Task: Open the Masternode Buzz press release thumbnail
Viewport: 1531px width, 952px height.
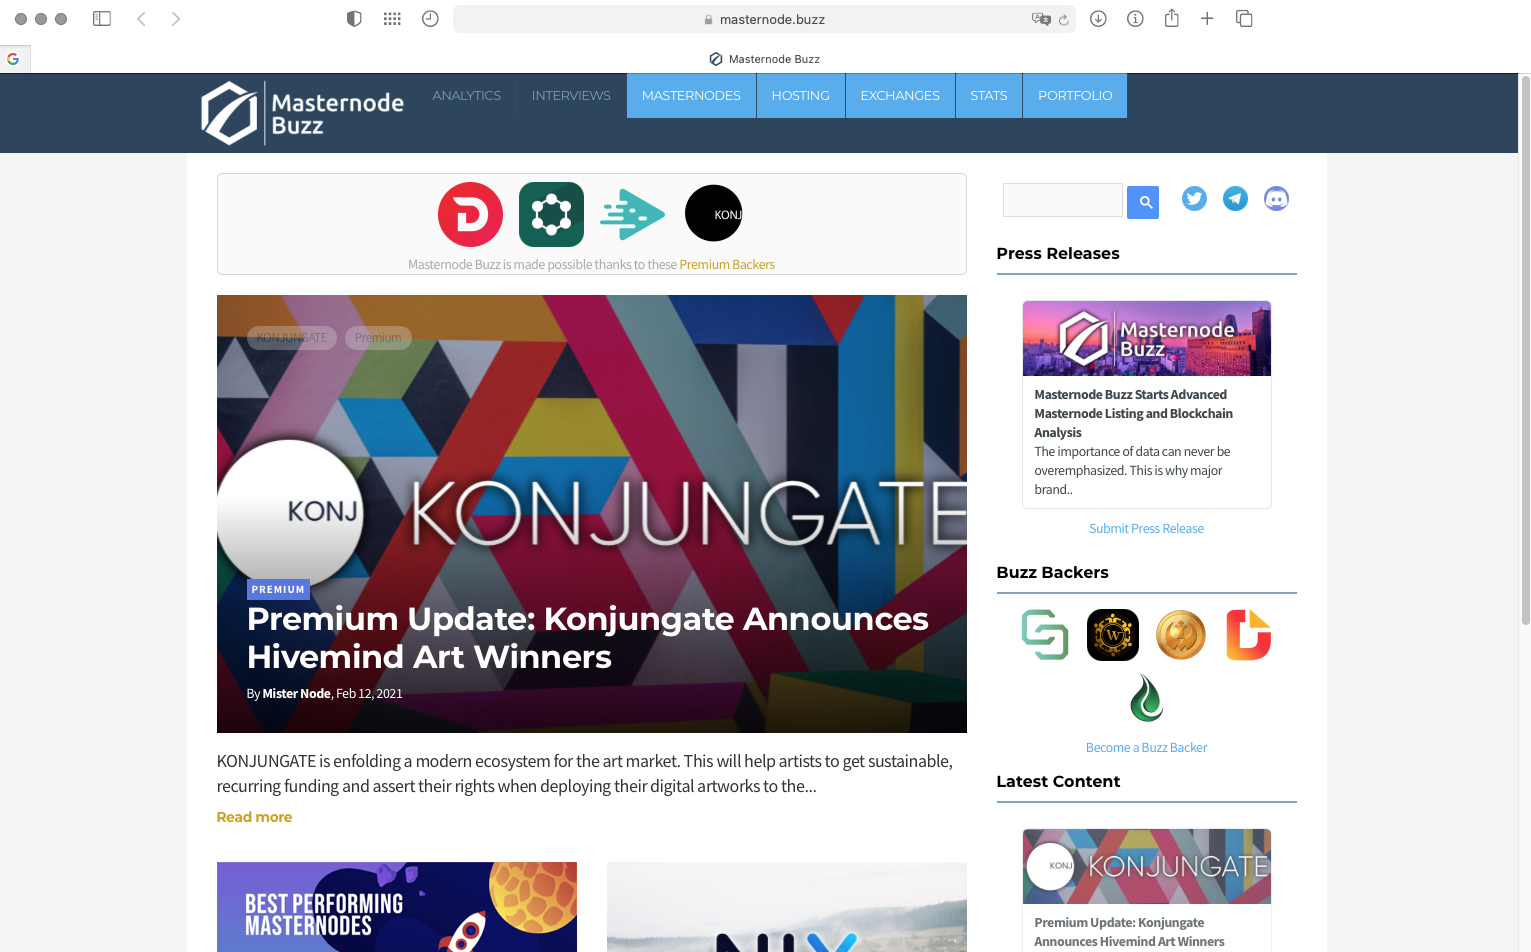Action: click(1147, 339)
